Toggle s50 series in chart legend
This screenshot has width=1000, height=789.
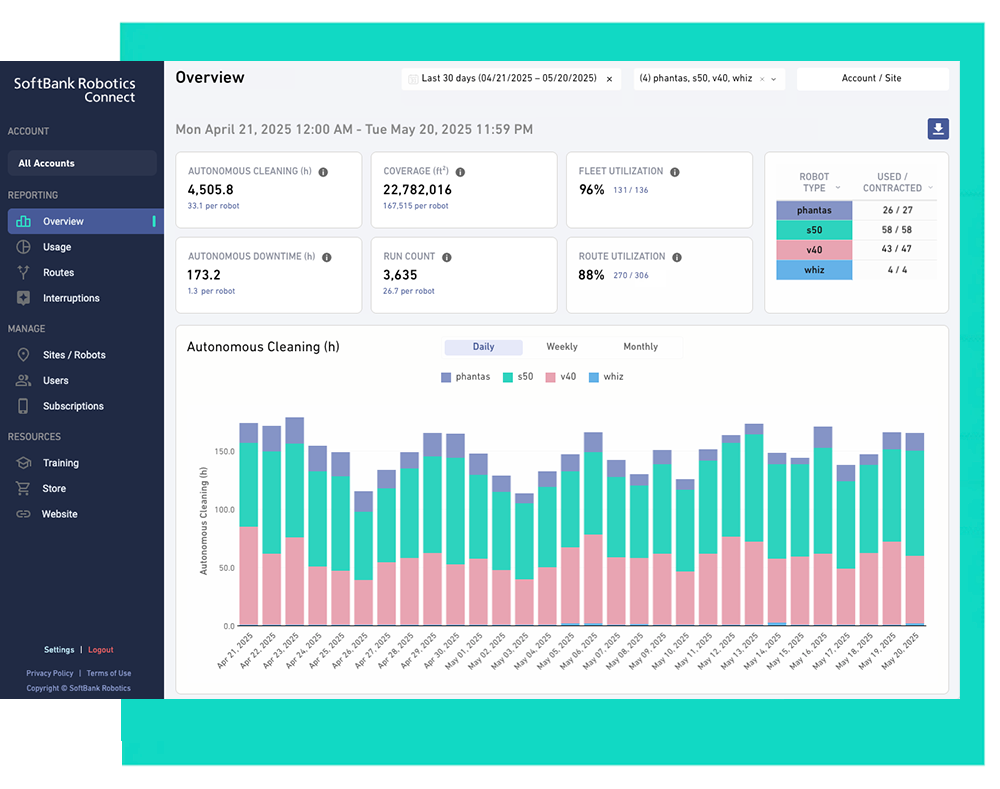[x=517, y=377]
